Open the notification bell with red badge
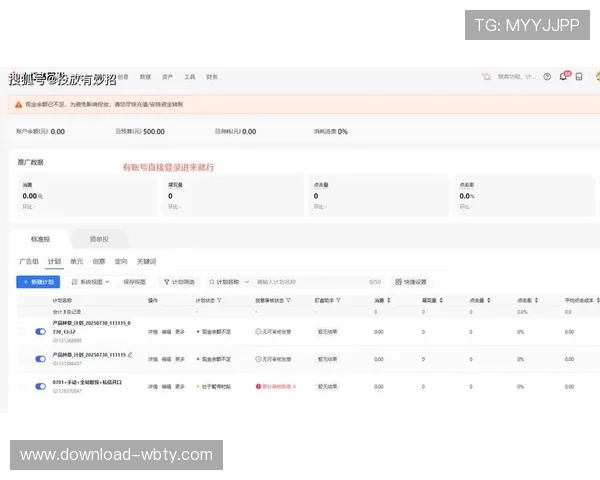600x480 pixels. coord(564,76)
